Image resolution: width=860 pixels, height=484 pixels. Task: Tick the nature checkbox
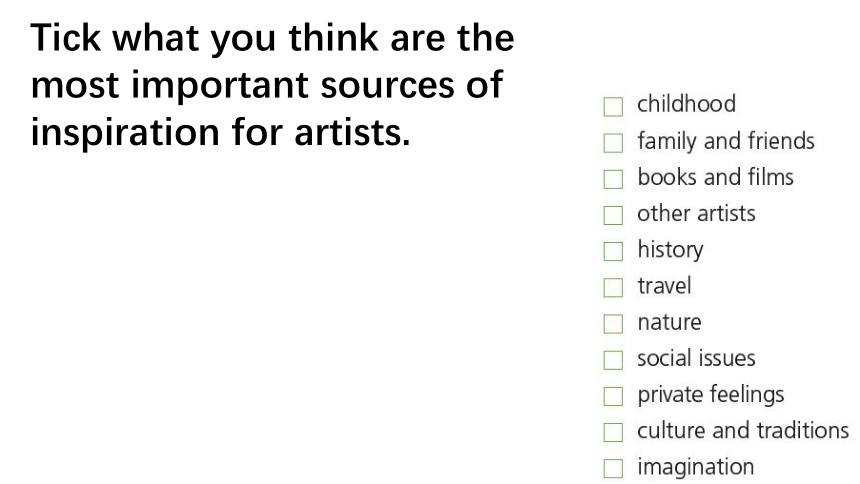point(613,324)
